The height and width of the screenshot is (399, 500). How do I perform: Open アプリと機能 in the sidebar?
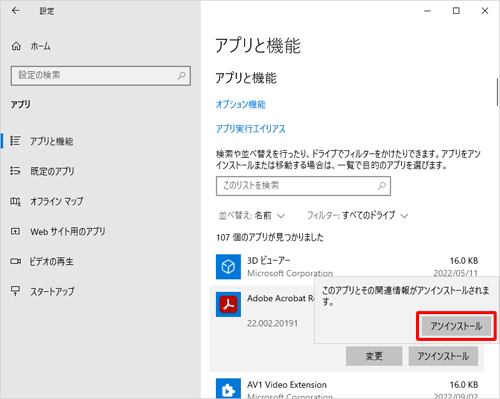[x=52, y=141]
